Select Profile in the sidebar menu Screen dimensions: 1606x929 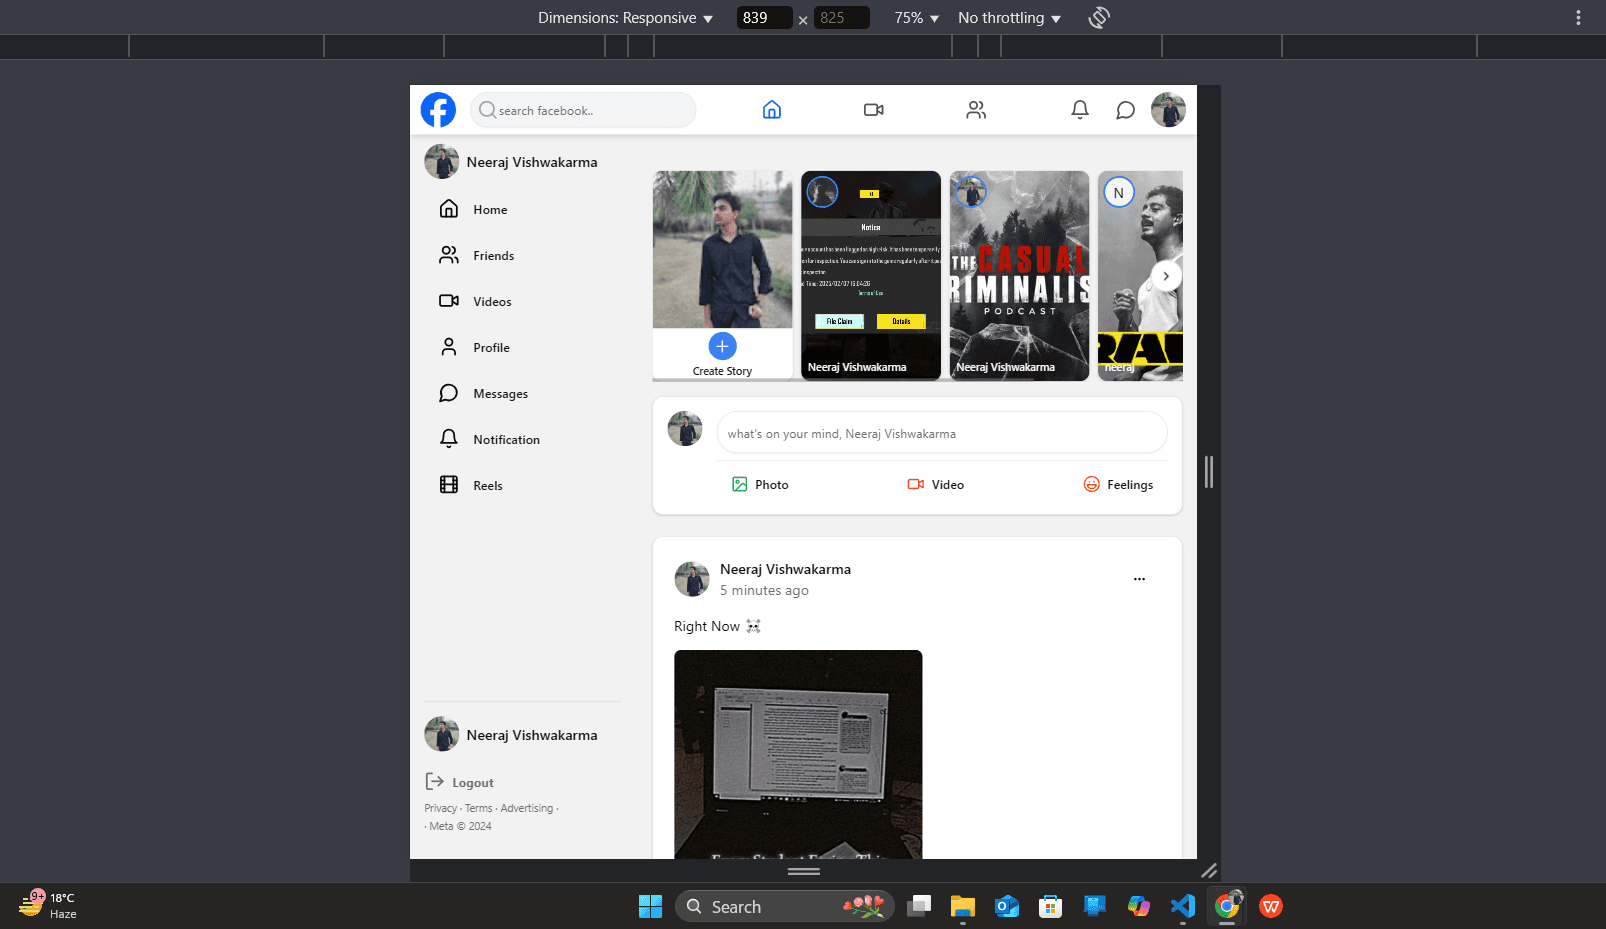click(x=491, y=347)
